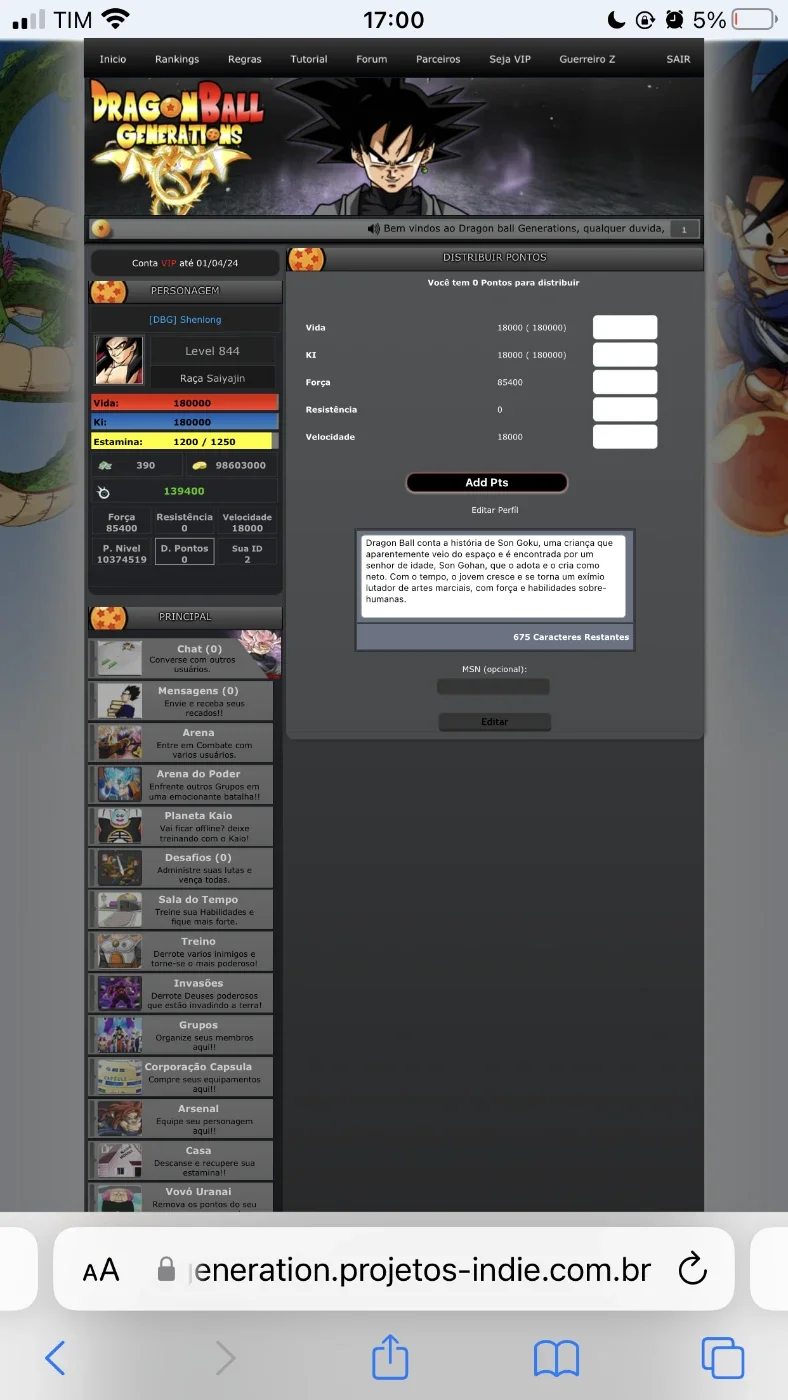Viewport: 788px width, 1400px height.
Task: Click the 'Força 85400' stat box
Action: 122,523
